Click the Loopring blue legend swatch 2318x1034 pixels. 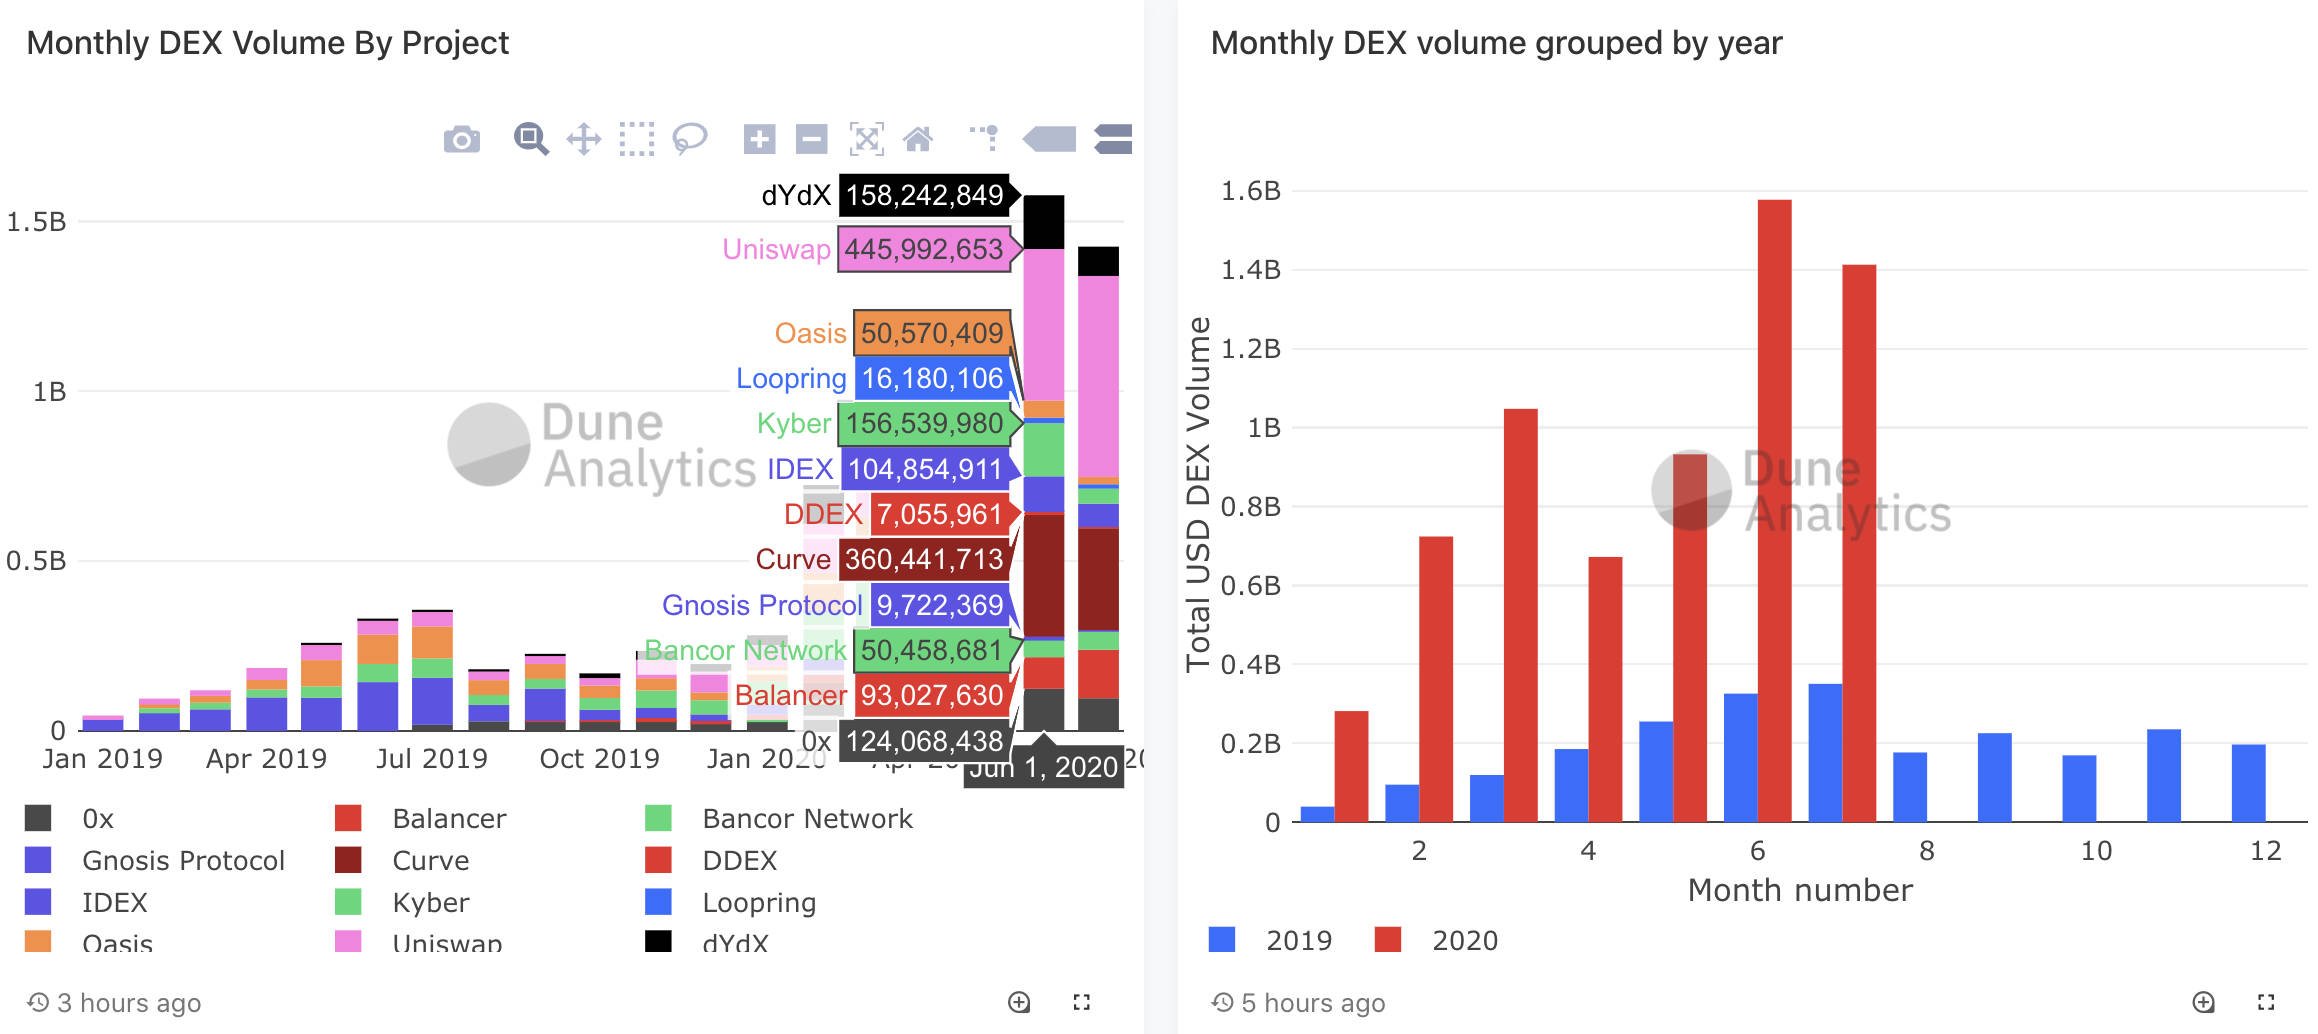[658, 902]
